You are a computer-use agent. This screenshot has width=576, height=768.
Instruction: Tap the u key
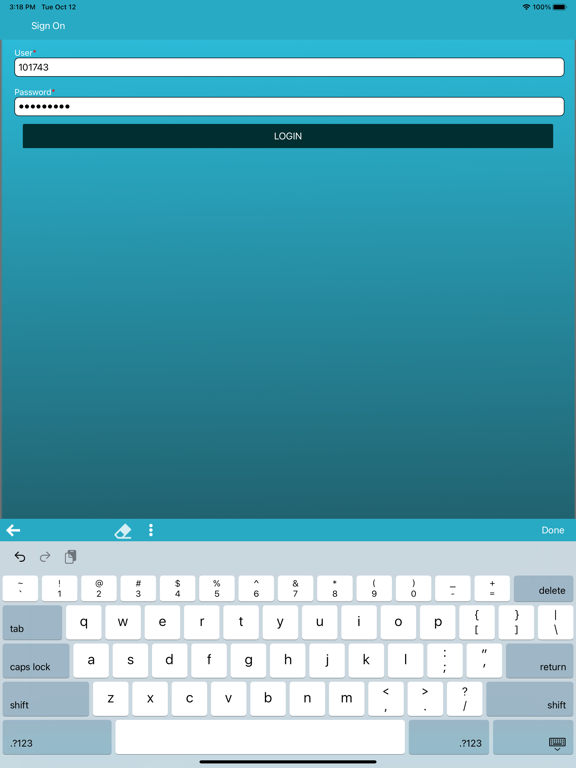coord(319,623)
